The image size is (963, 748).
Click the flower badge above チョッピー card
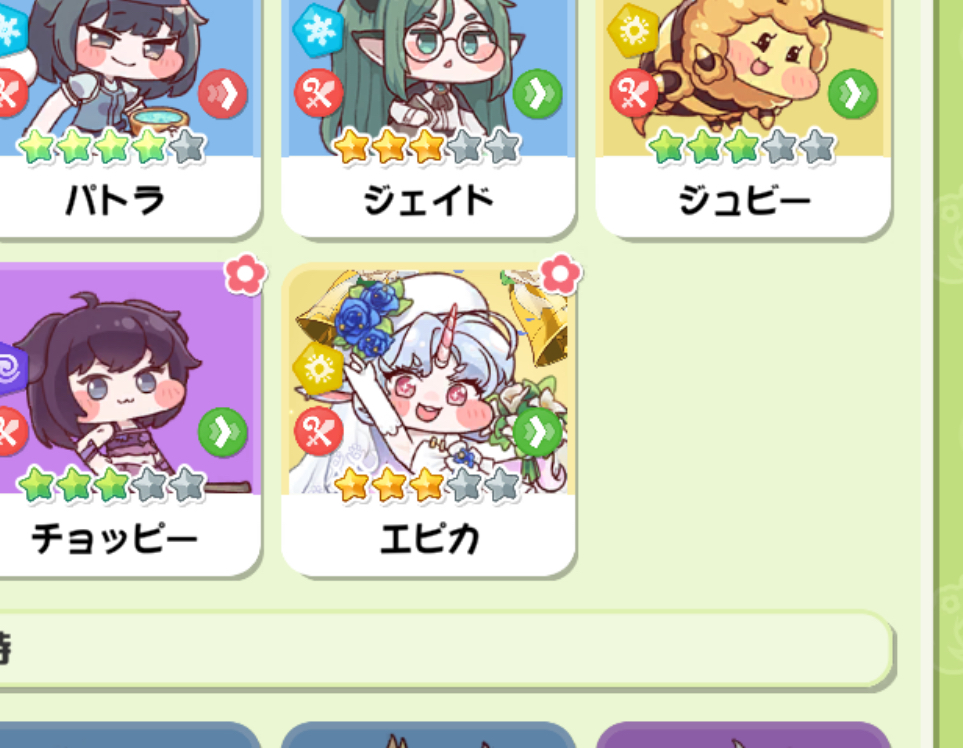pyautogui.click(x=246, y=273)
